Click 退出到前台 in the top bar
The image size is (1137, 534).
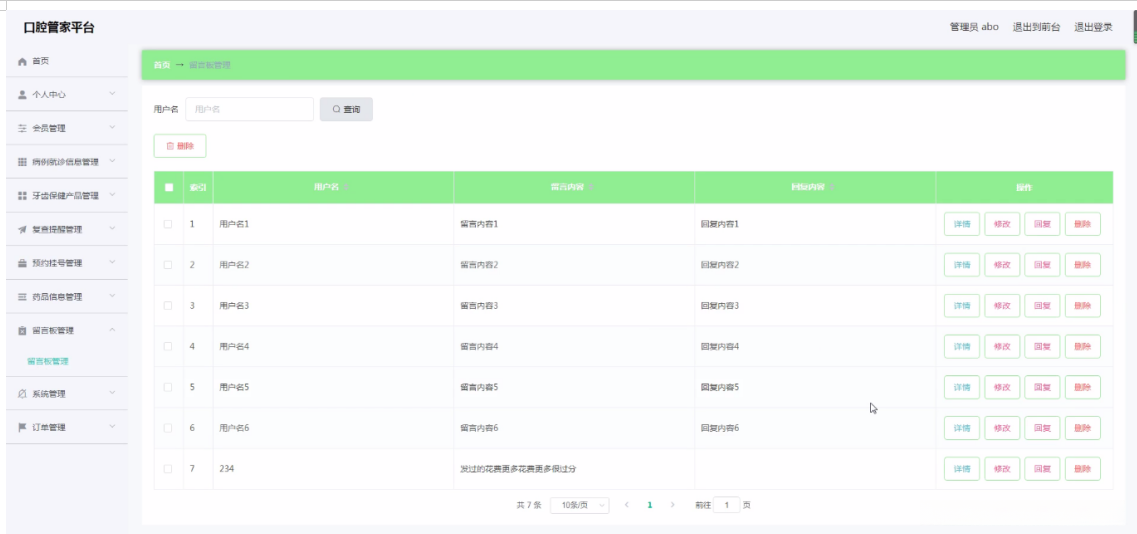pos(1036,27)
